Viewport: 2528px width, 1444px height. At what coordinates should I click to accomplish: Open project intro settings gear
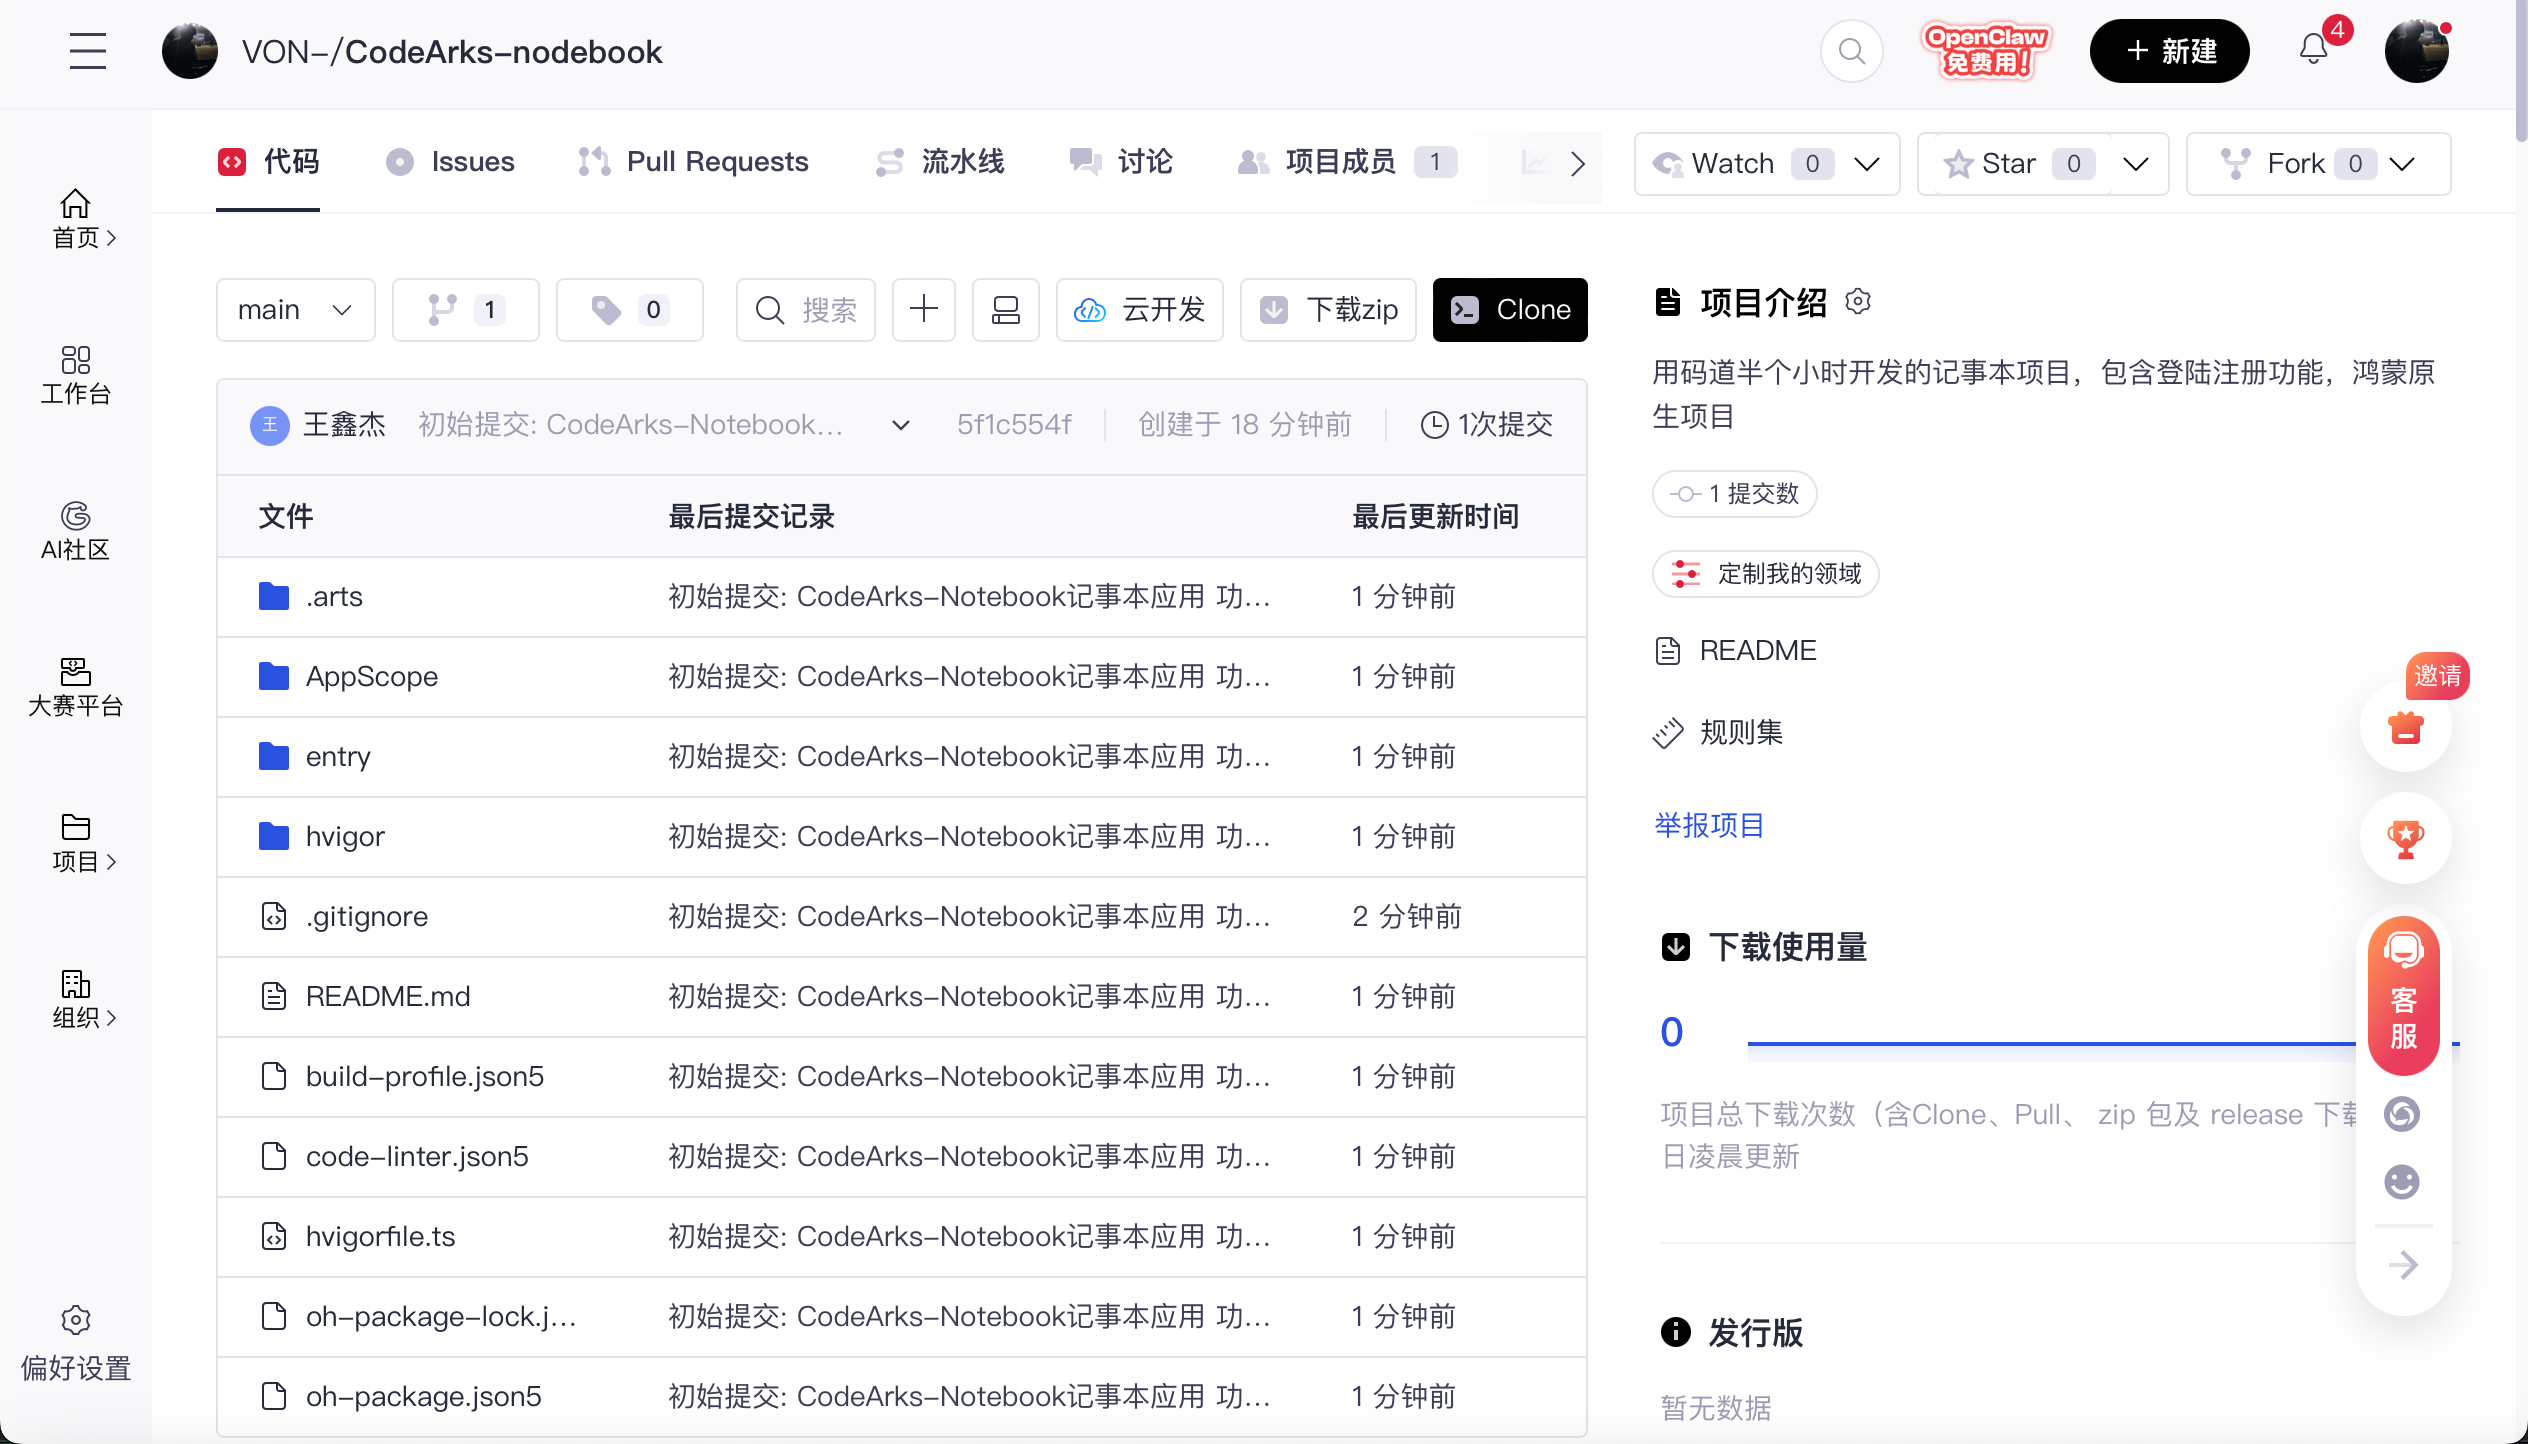[1859, 301]
